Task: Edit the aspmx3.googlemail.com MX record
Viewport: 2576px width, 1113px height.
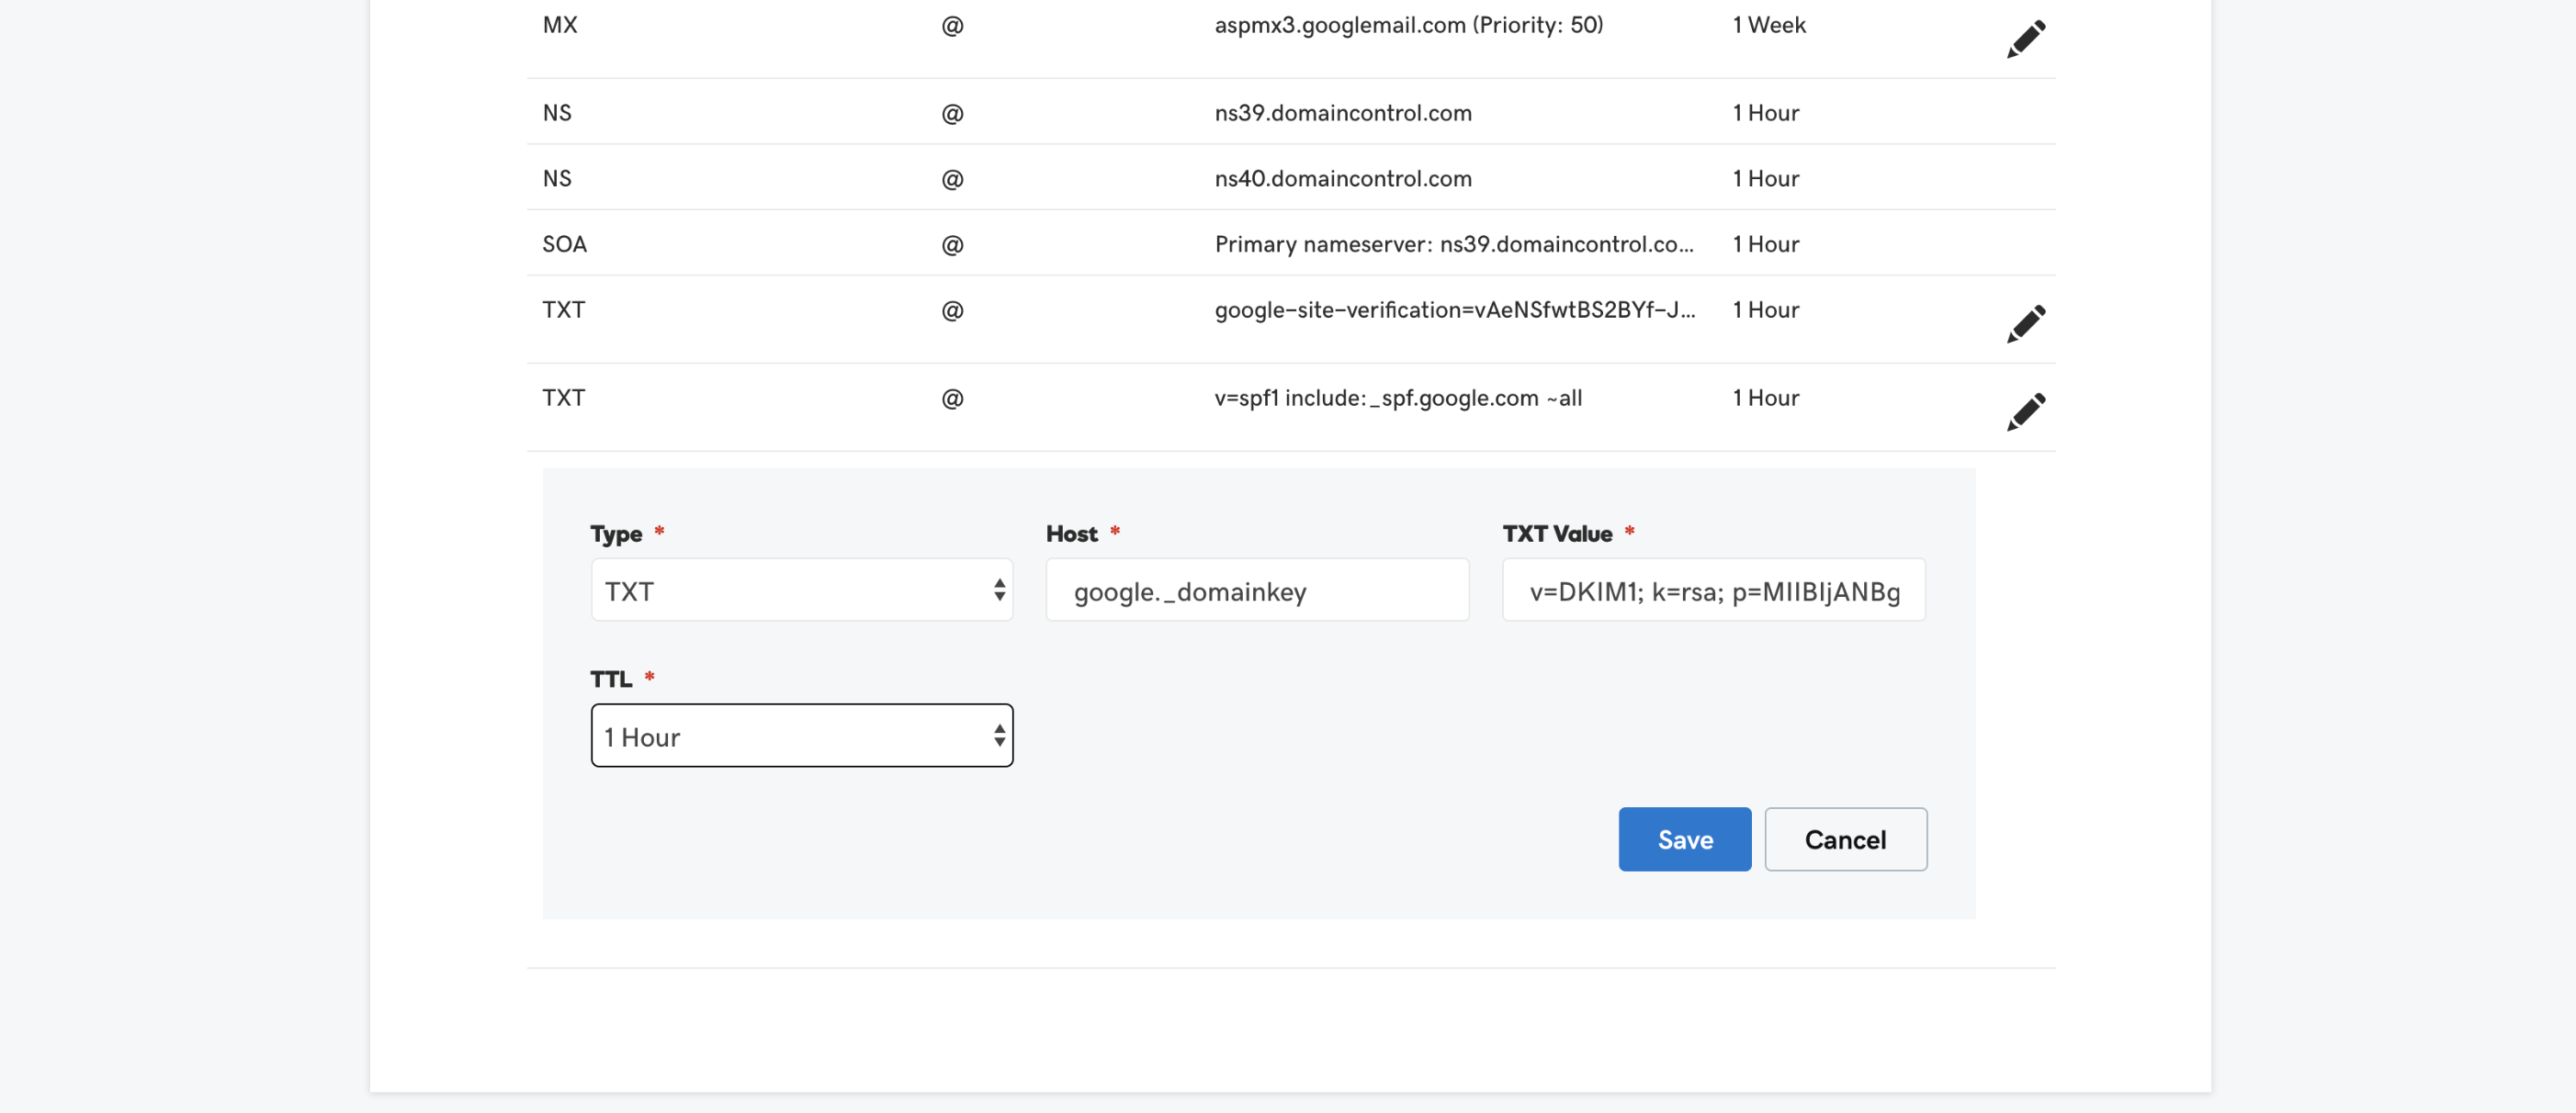Action: tap(2025, 39)
